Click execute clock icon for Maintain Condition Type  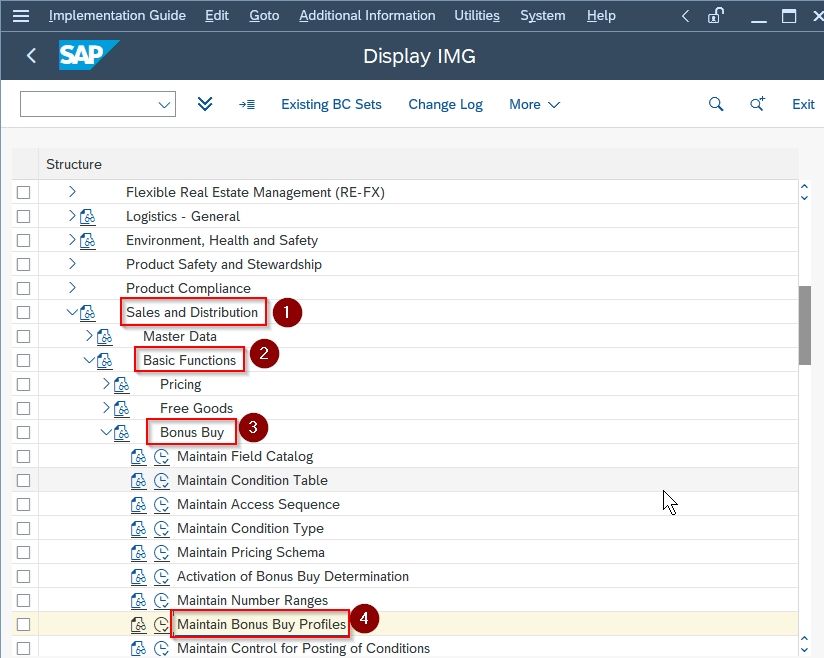pos(162,529)
